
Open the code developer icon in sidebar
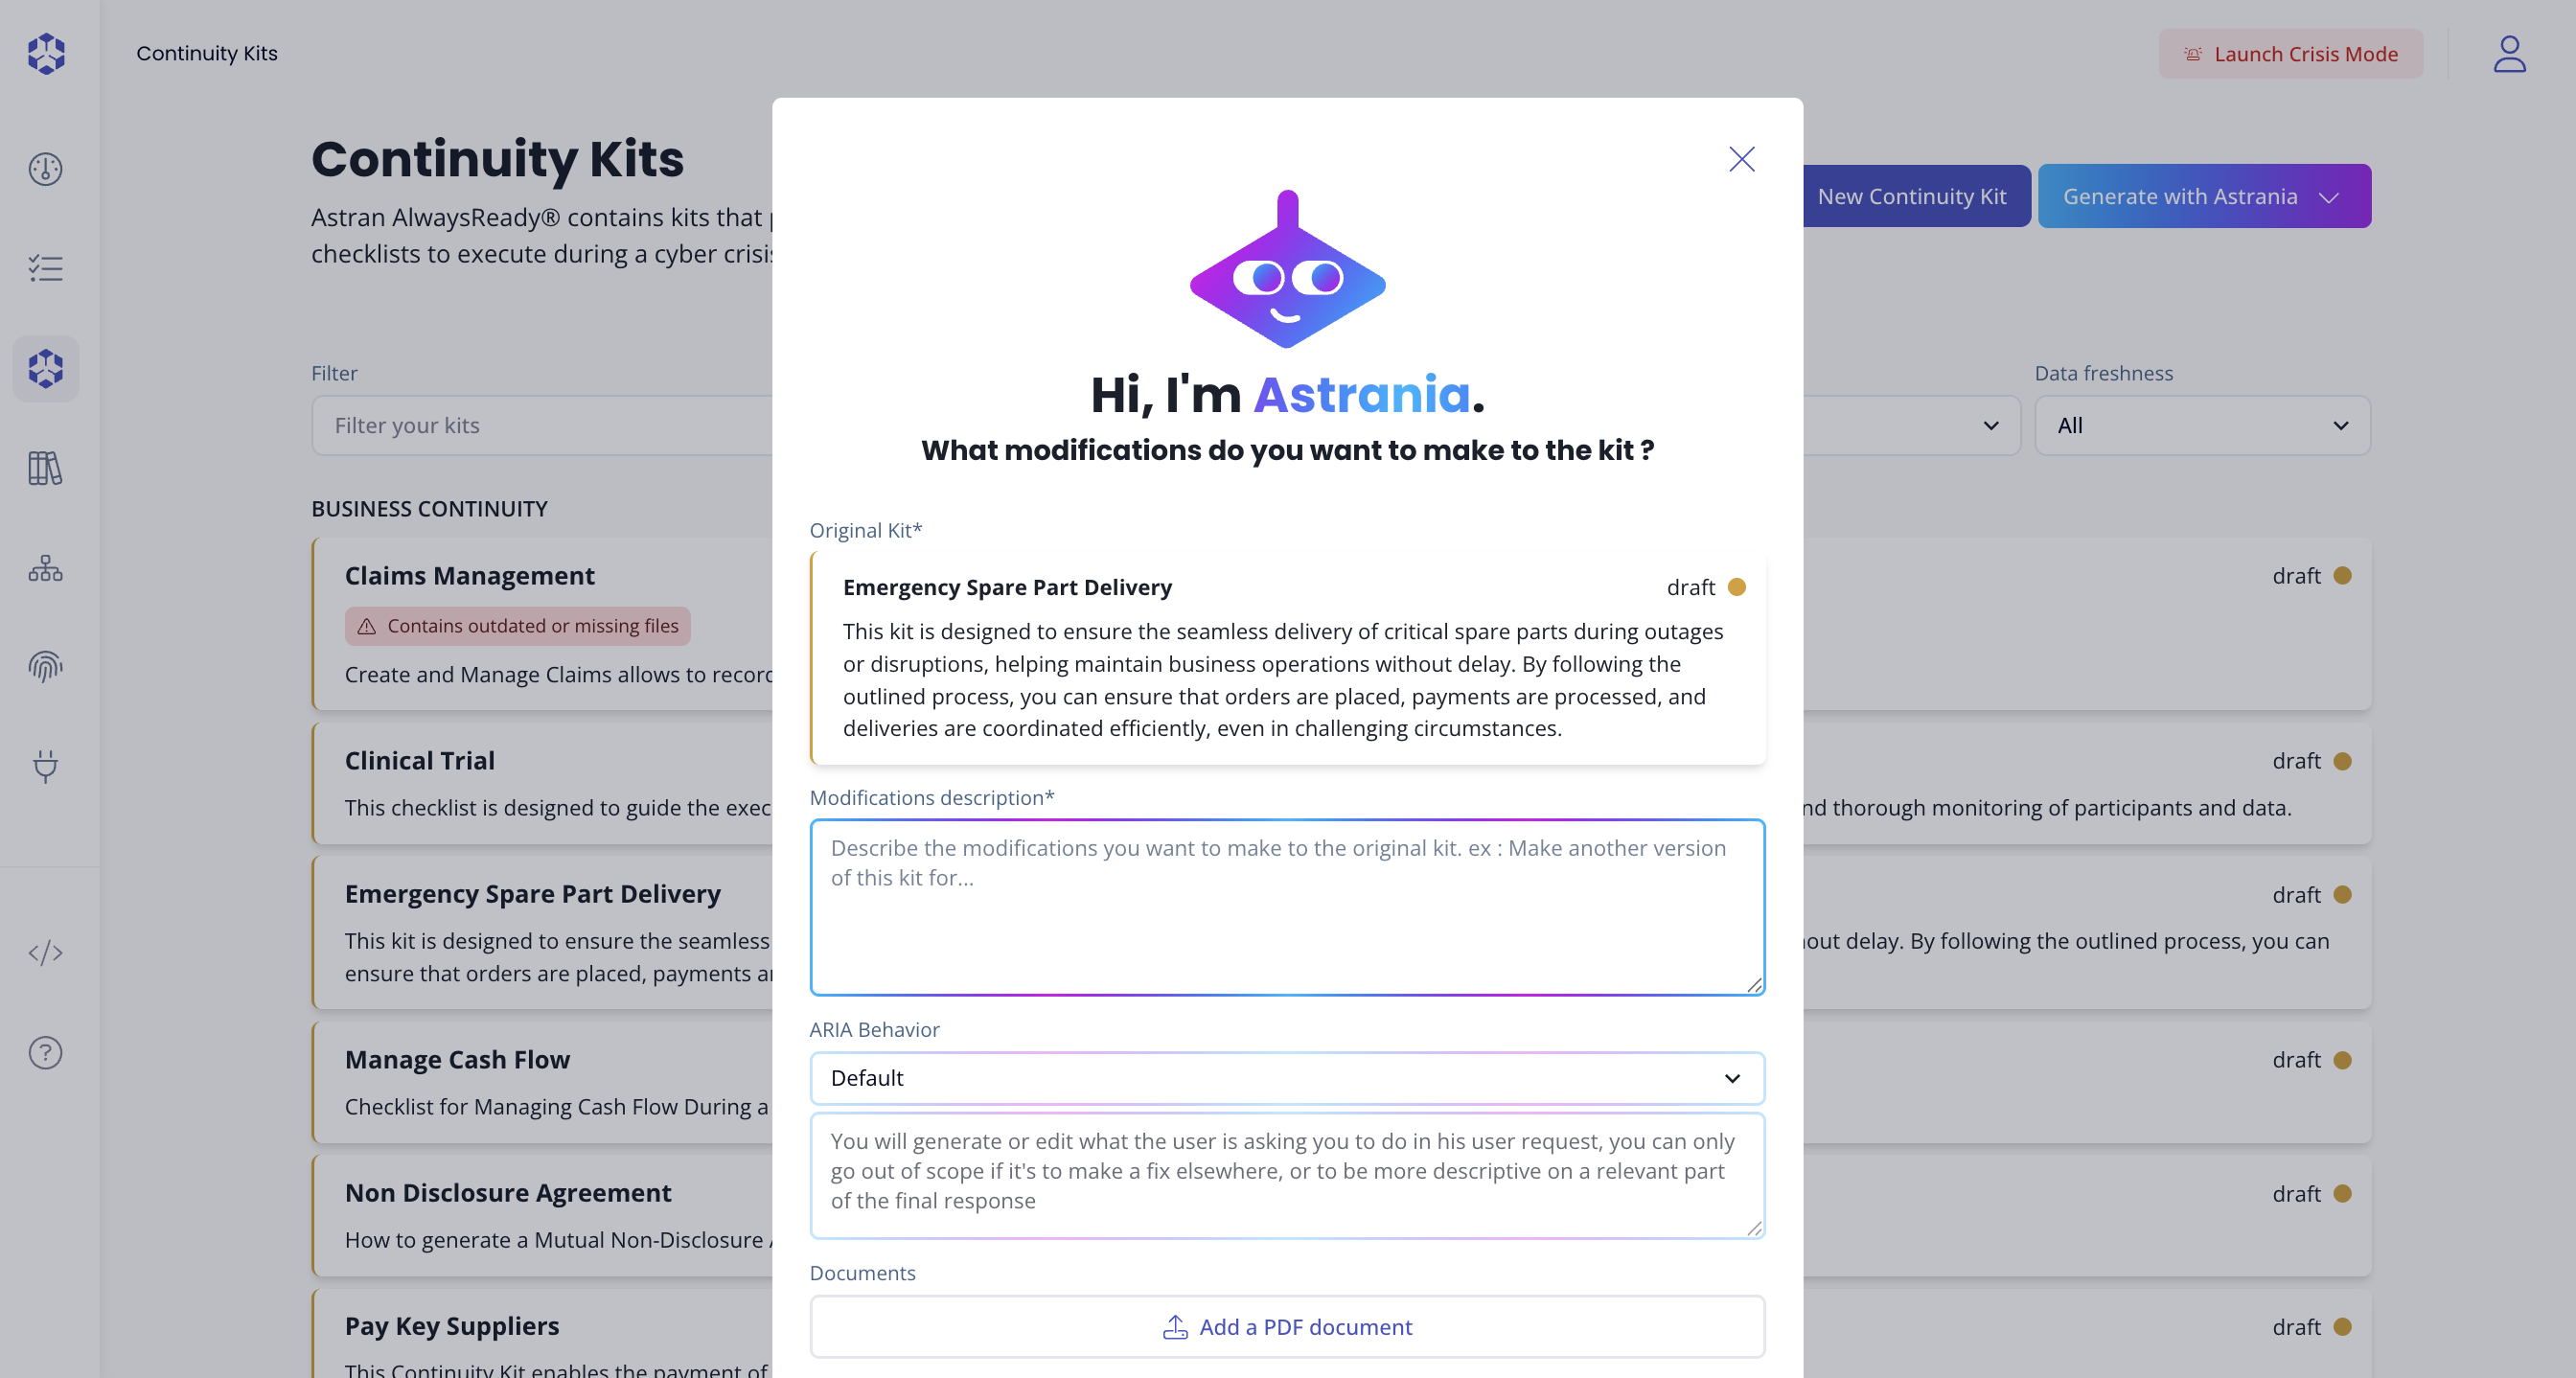[45, 952]
